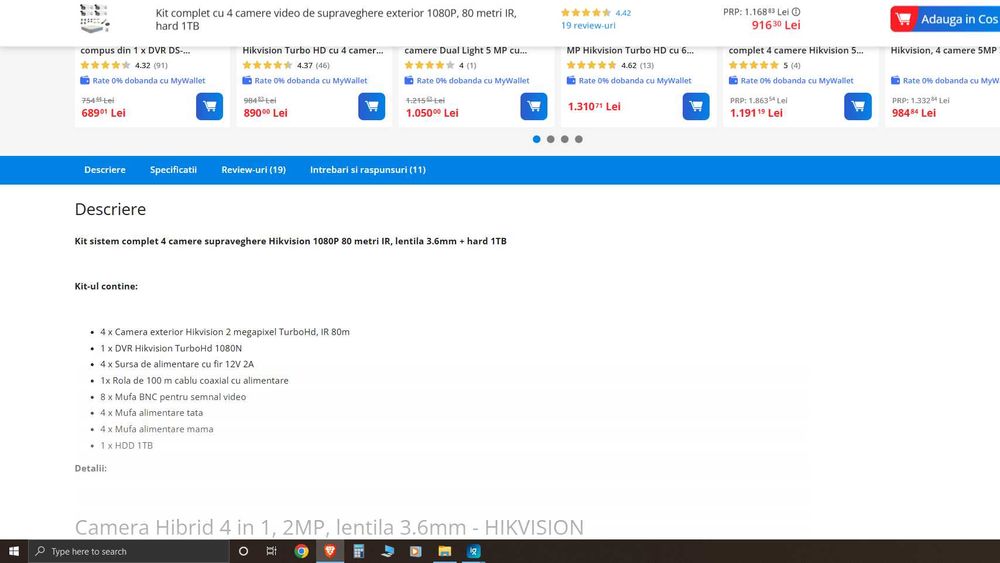The width and height of the screenshot is (1000, 563).
Task: Select the third carousel page dot
Action: pos(564,139)
